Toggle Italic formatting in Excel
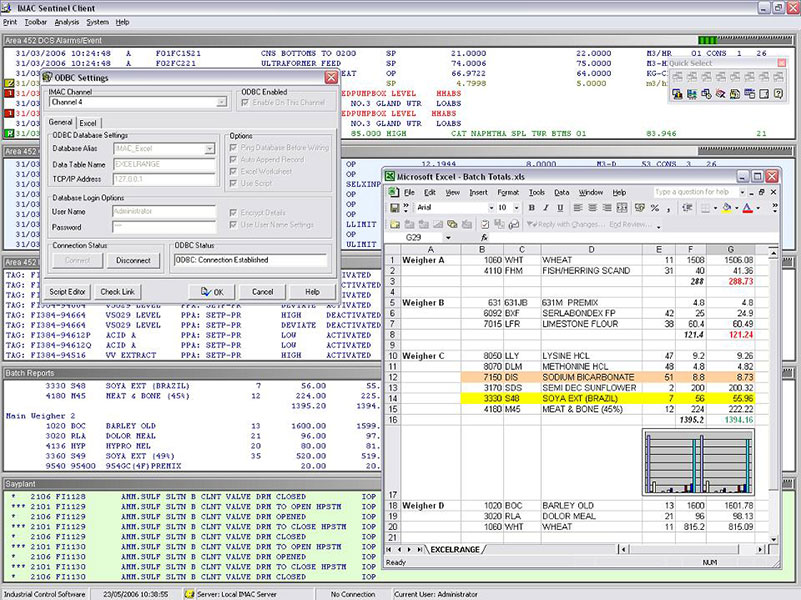Screen dimensions: 801x600 (x=546, y=208)
